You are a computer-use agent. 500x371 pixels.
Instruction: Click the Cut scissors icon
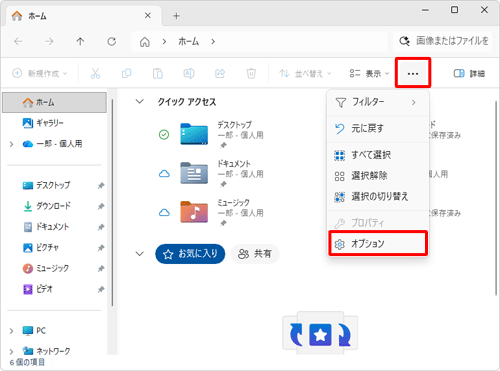click(x=95, y=73)
